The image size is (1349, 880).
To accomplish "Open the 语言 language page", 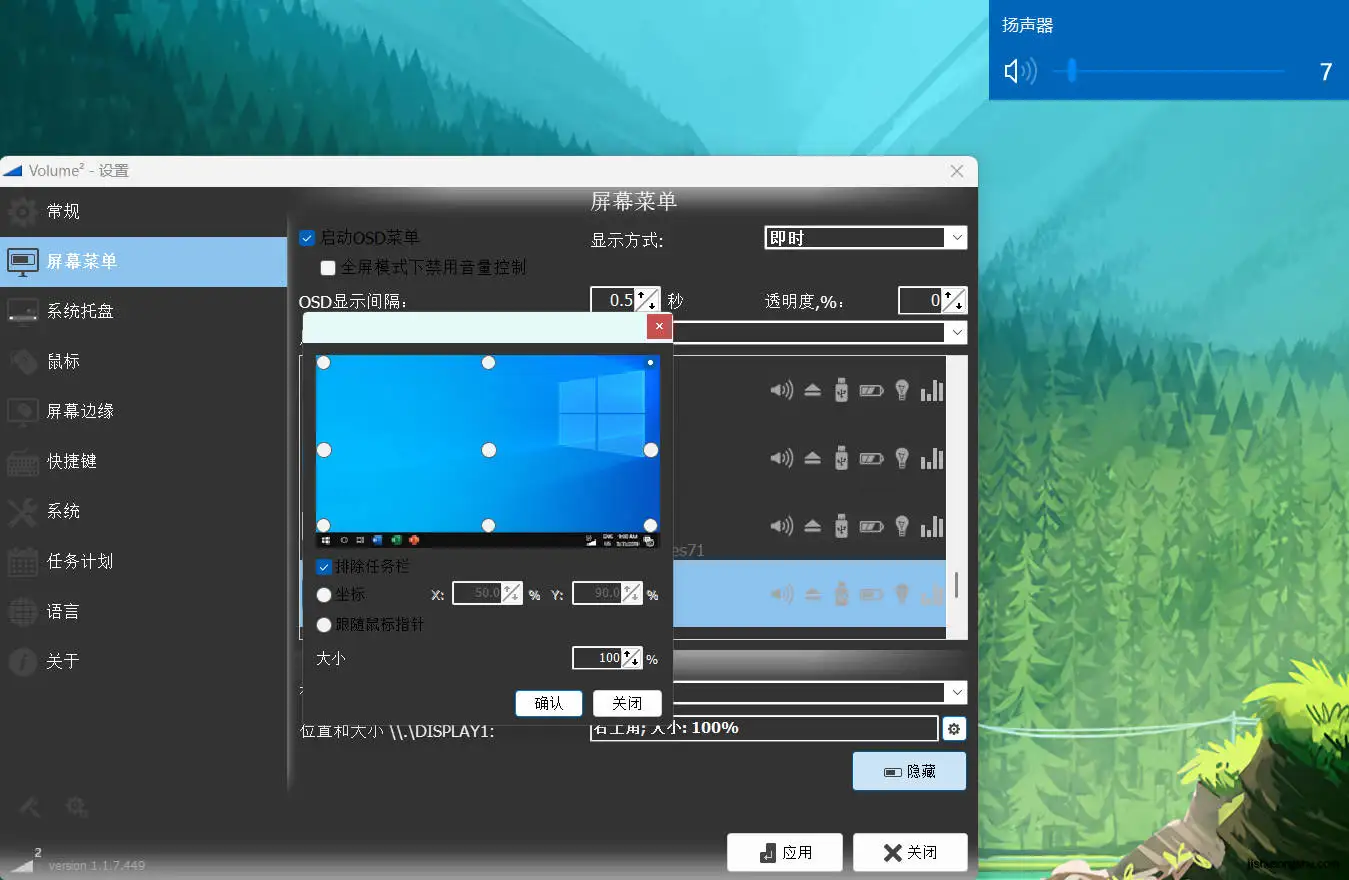I will pos(143,611).
